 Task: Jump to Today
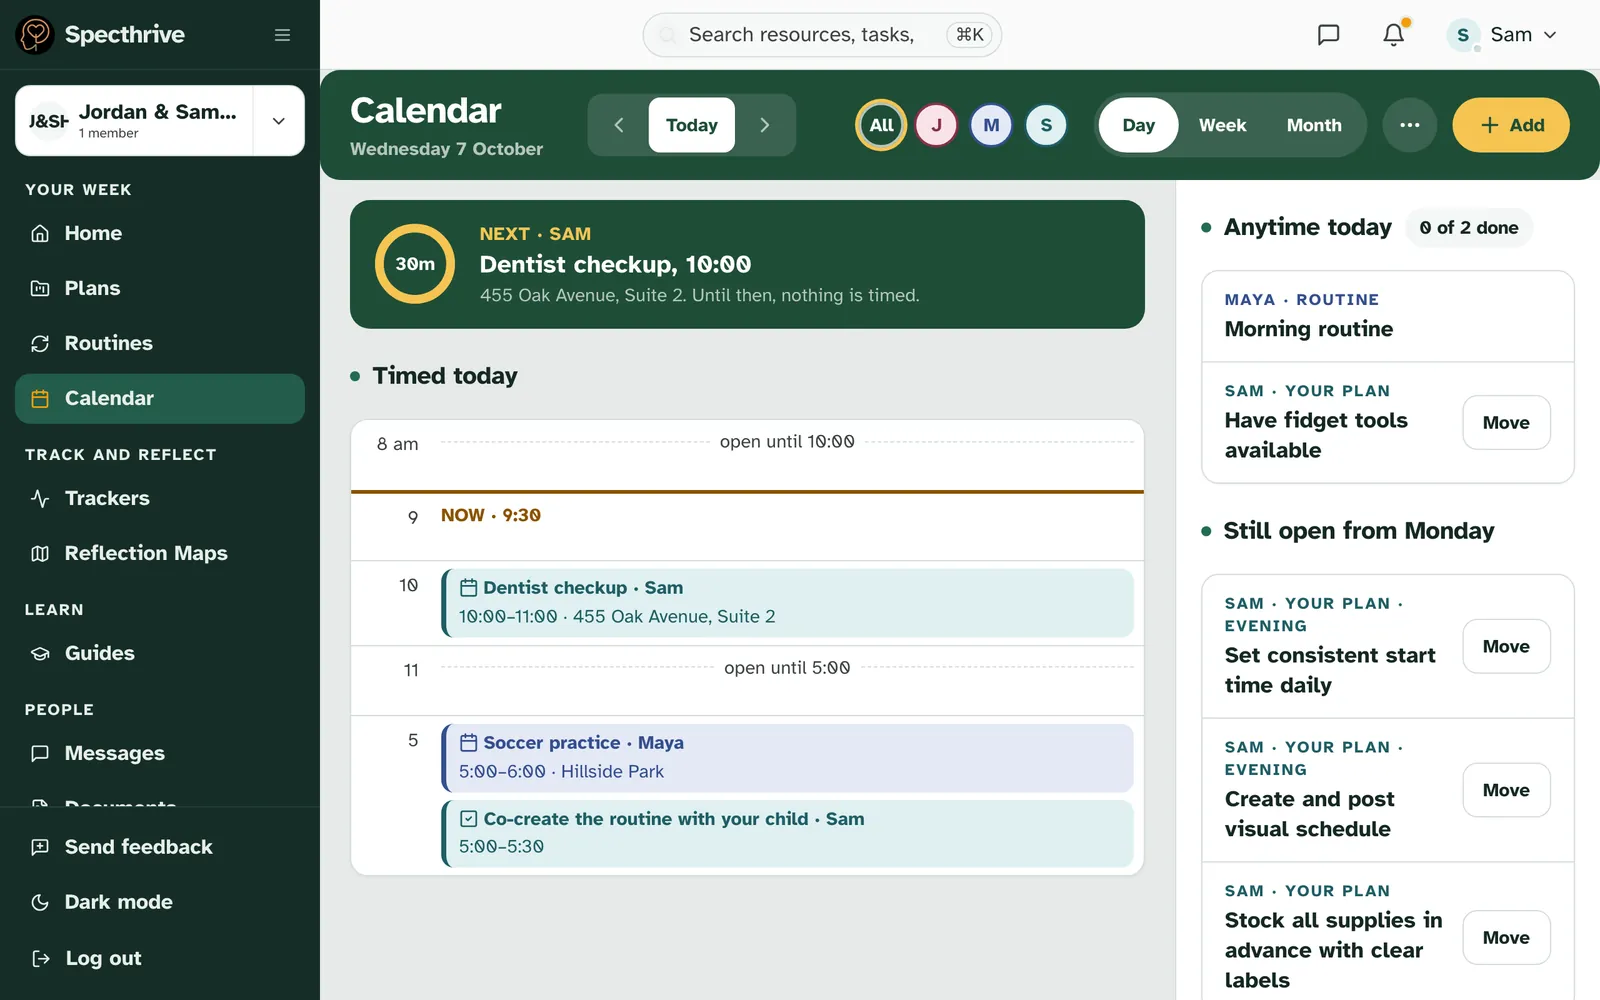692,125
